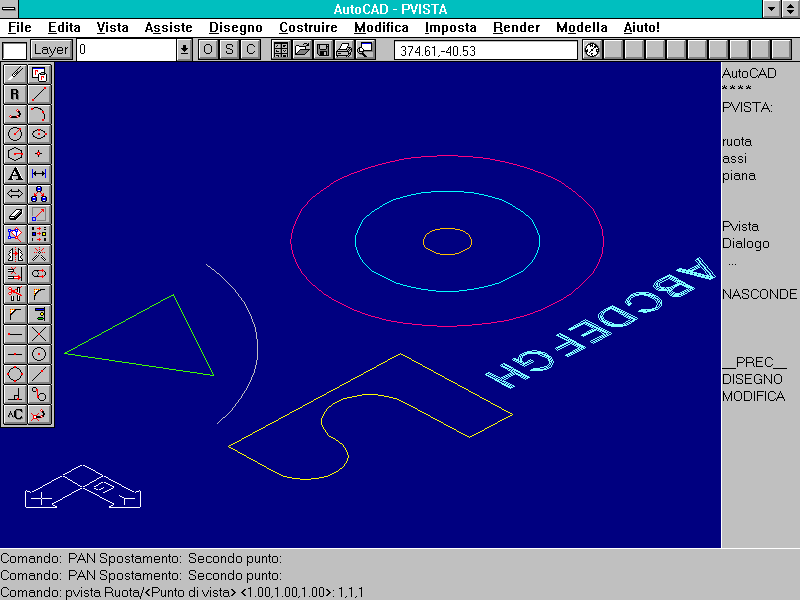Click AutoCAD at top of side menu
This screenshot has width=800, height=600.
pos(749,73)
